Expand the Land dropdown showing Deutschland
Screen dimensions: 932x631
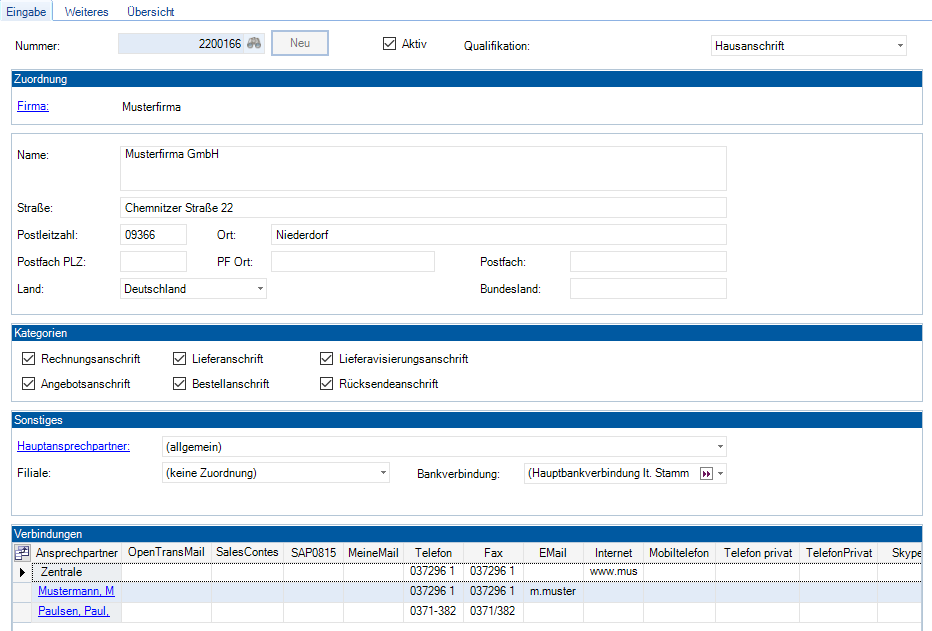(x=260, y=289)
